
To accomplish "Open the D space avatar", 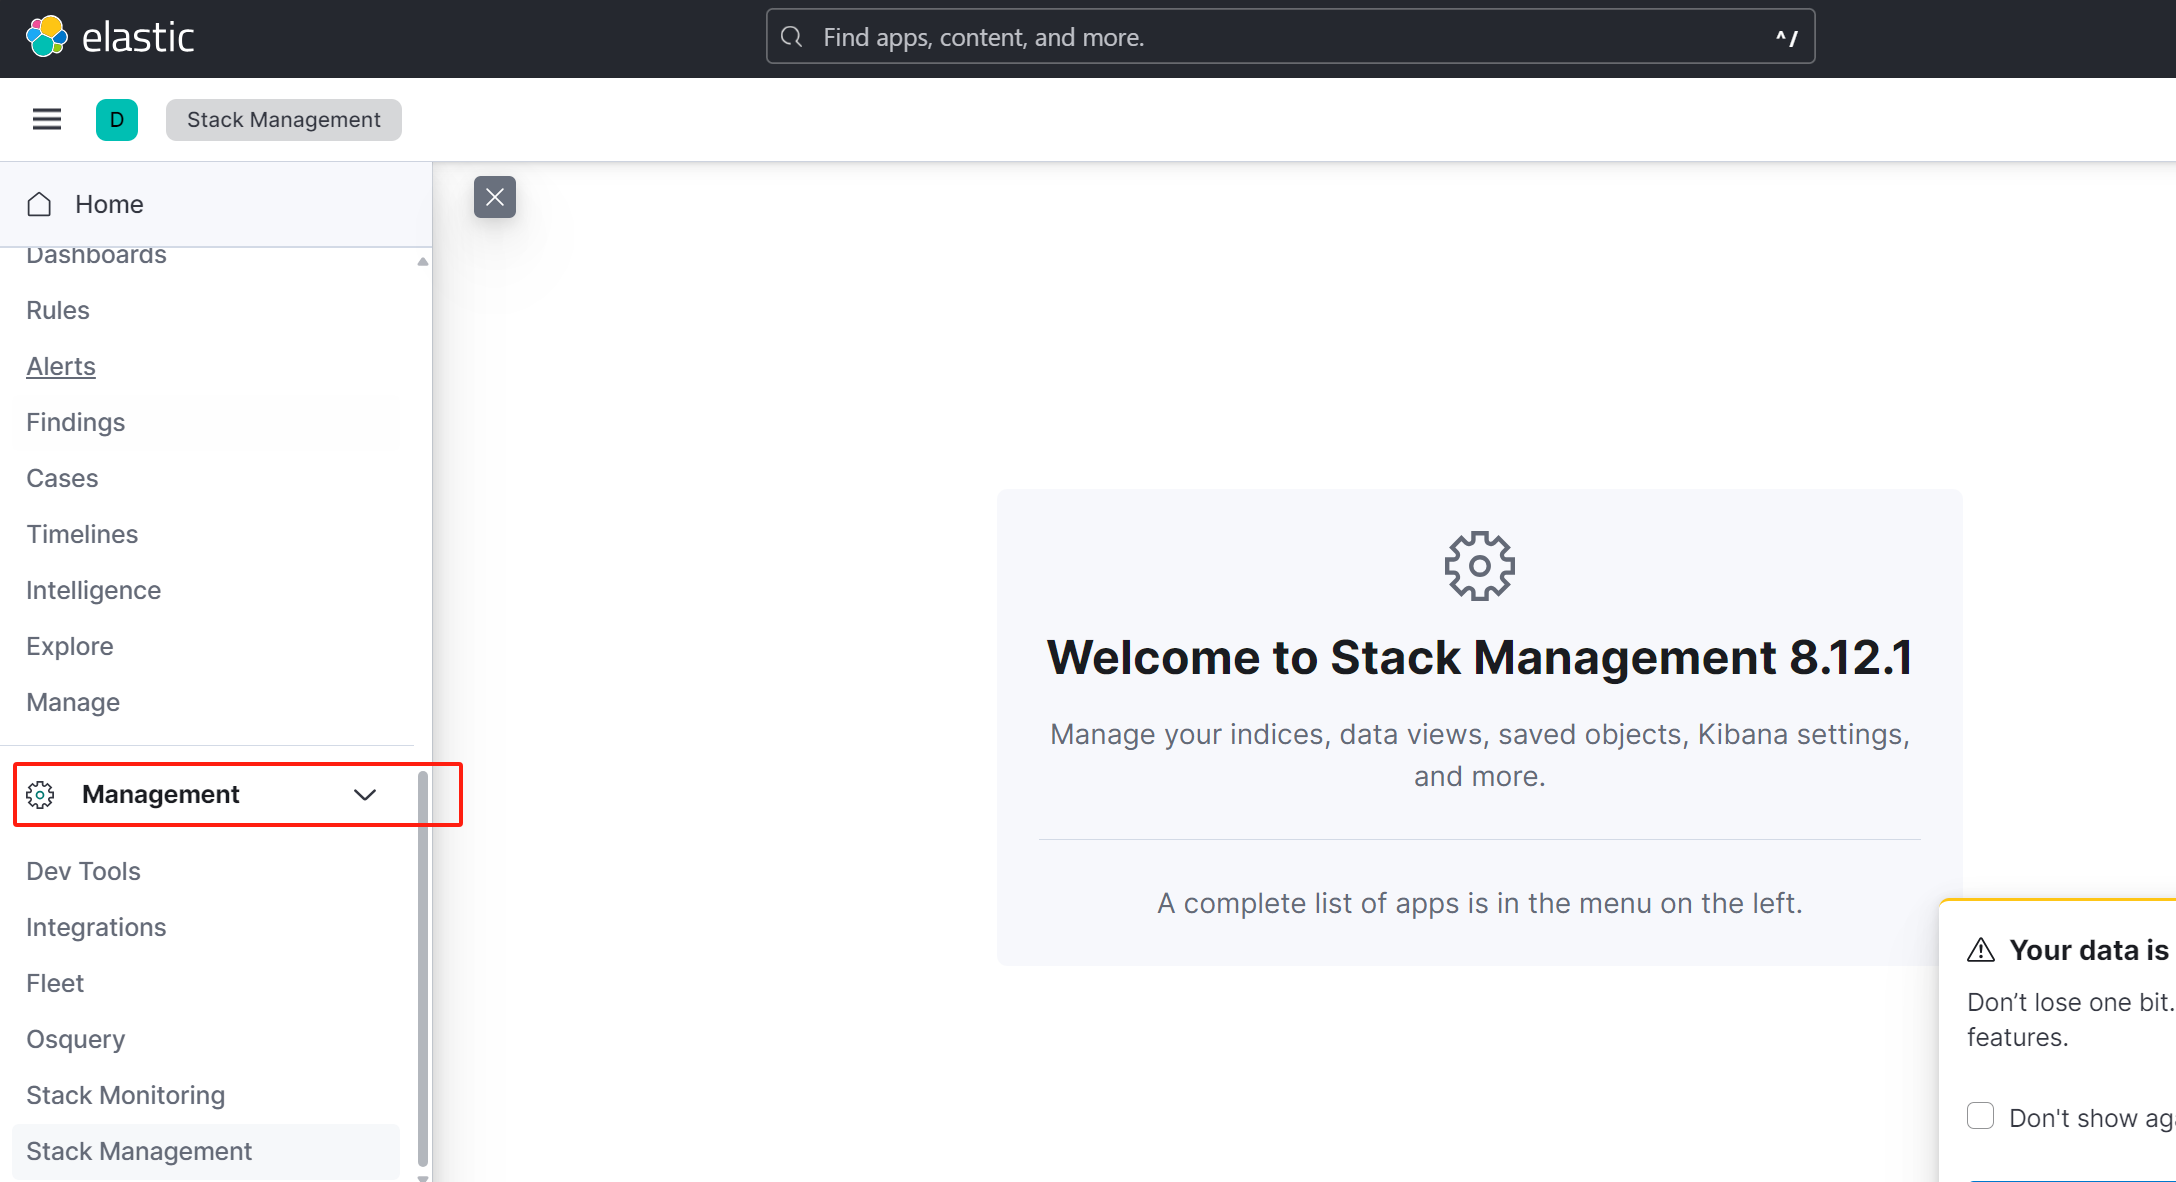I will [x=117, y=120].
